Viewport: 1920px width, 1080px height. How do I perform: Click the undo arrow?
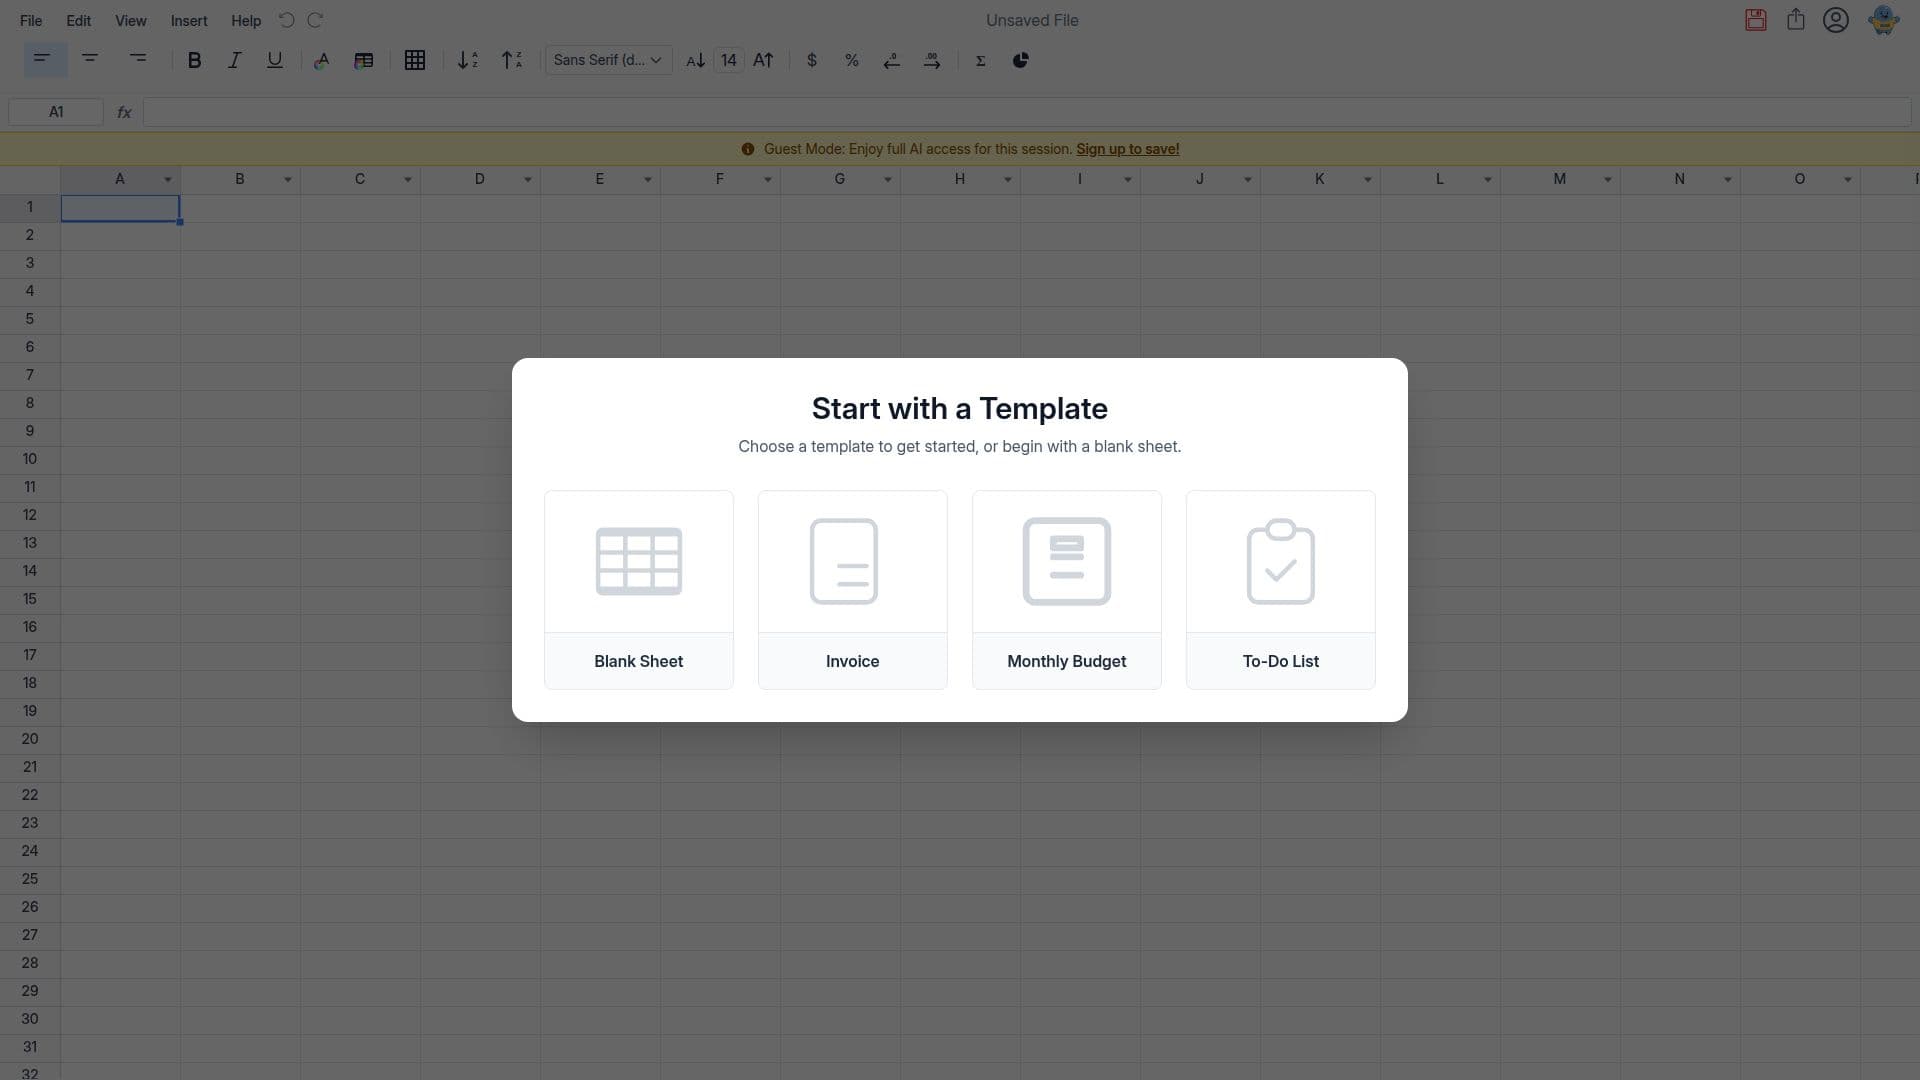286,20
